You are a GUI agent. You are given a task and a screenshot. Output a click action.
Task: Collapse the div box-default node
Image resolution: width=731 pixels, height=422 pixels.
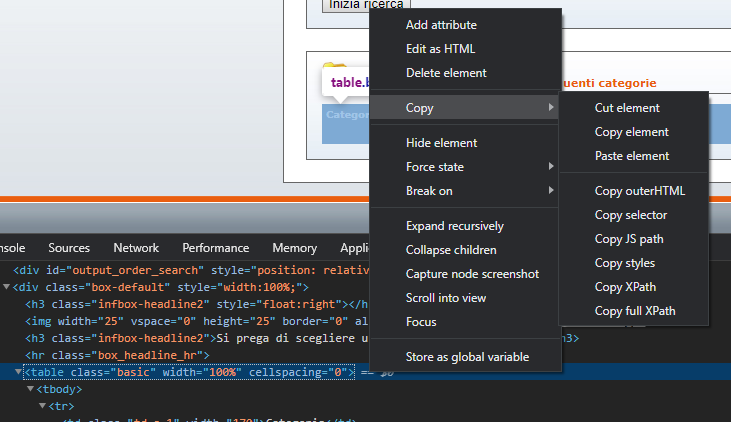[7, 287]
